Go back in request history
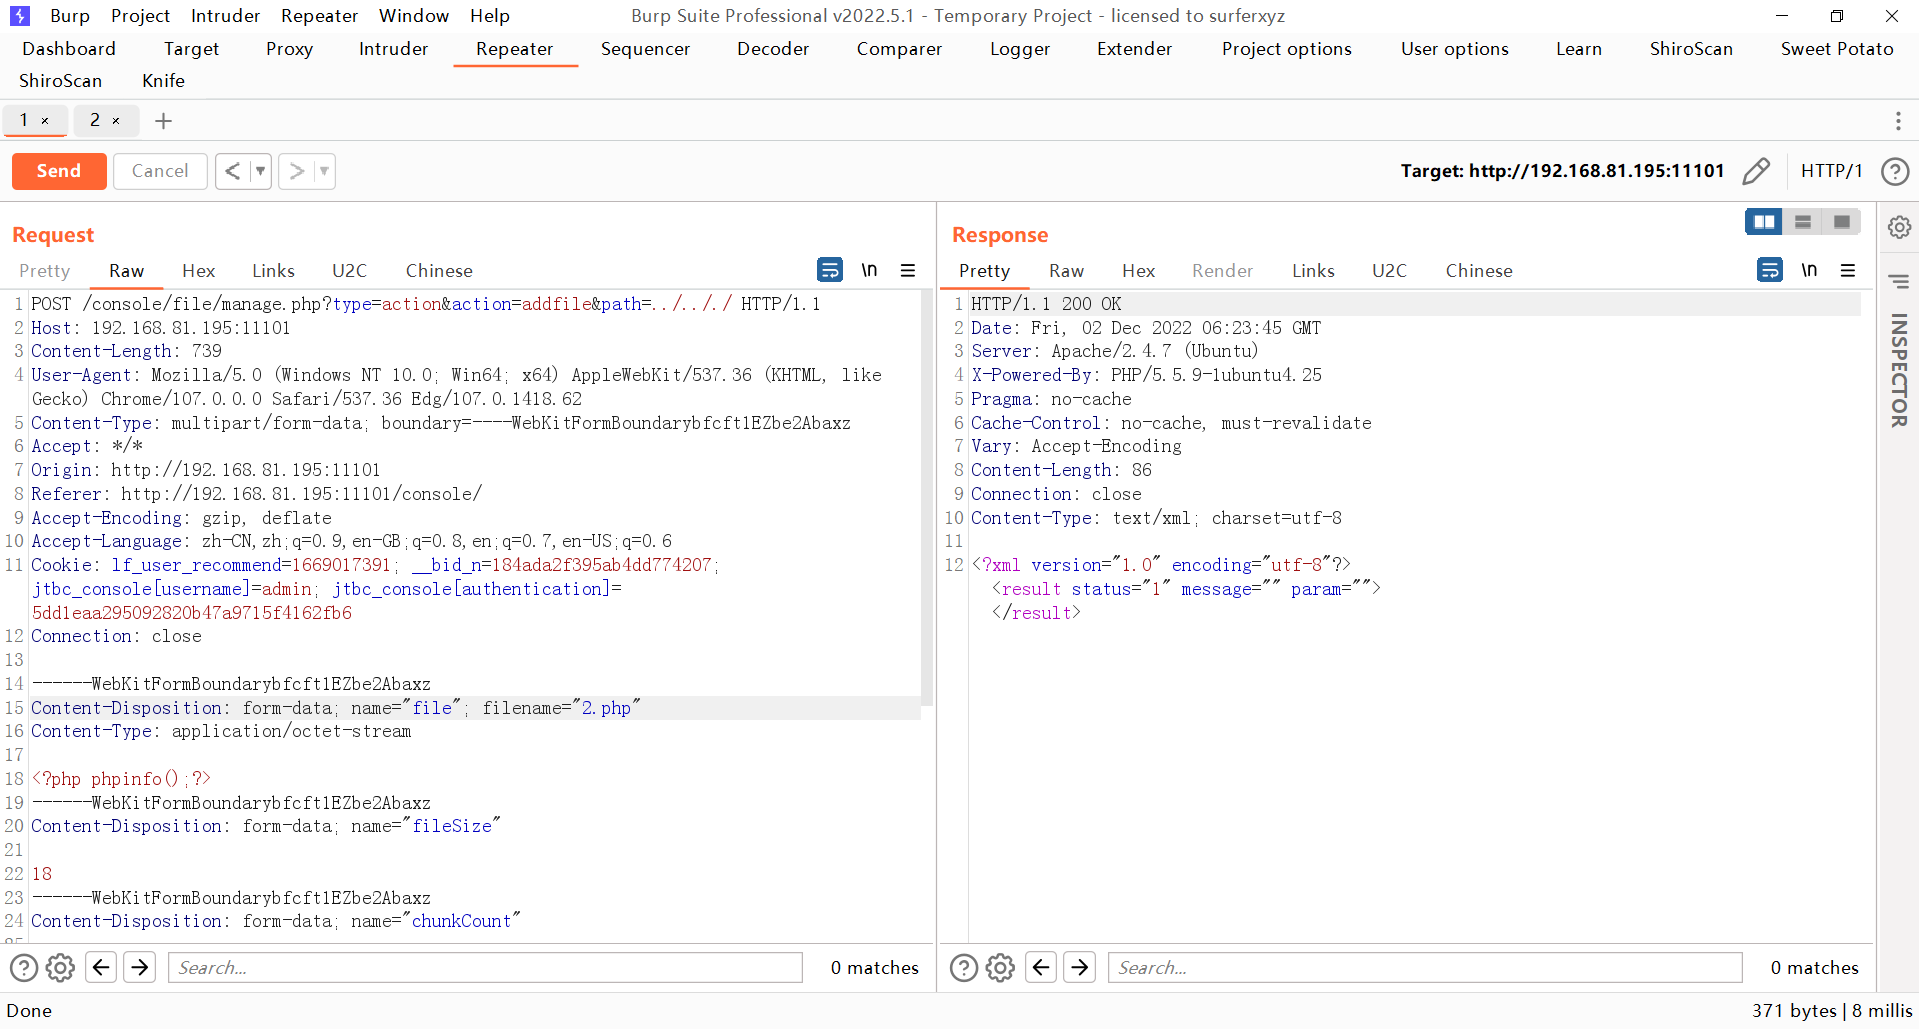The width and height of the screenshot is (1920, 1030). (x=232, y=171)
